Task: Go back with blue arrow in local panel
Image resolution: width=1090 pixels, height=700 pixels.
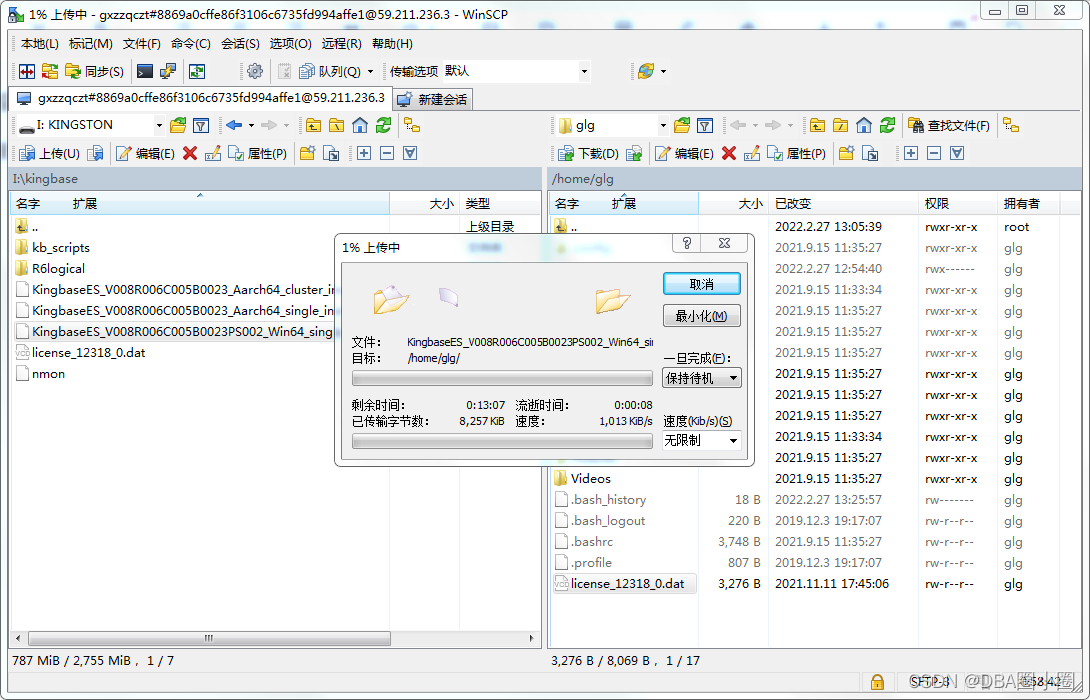Action: [234, 125]
